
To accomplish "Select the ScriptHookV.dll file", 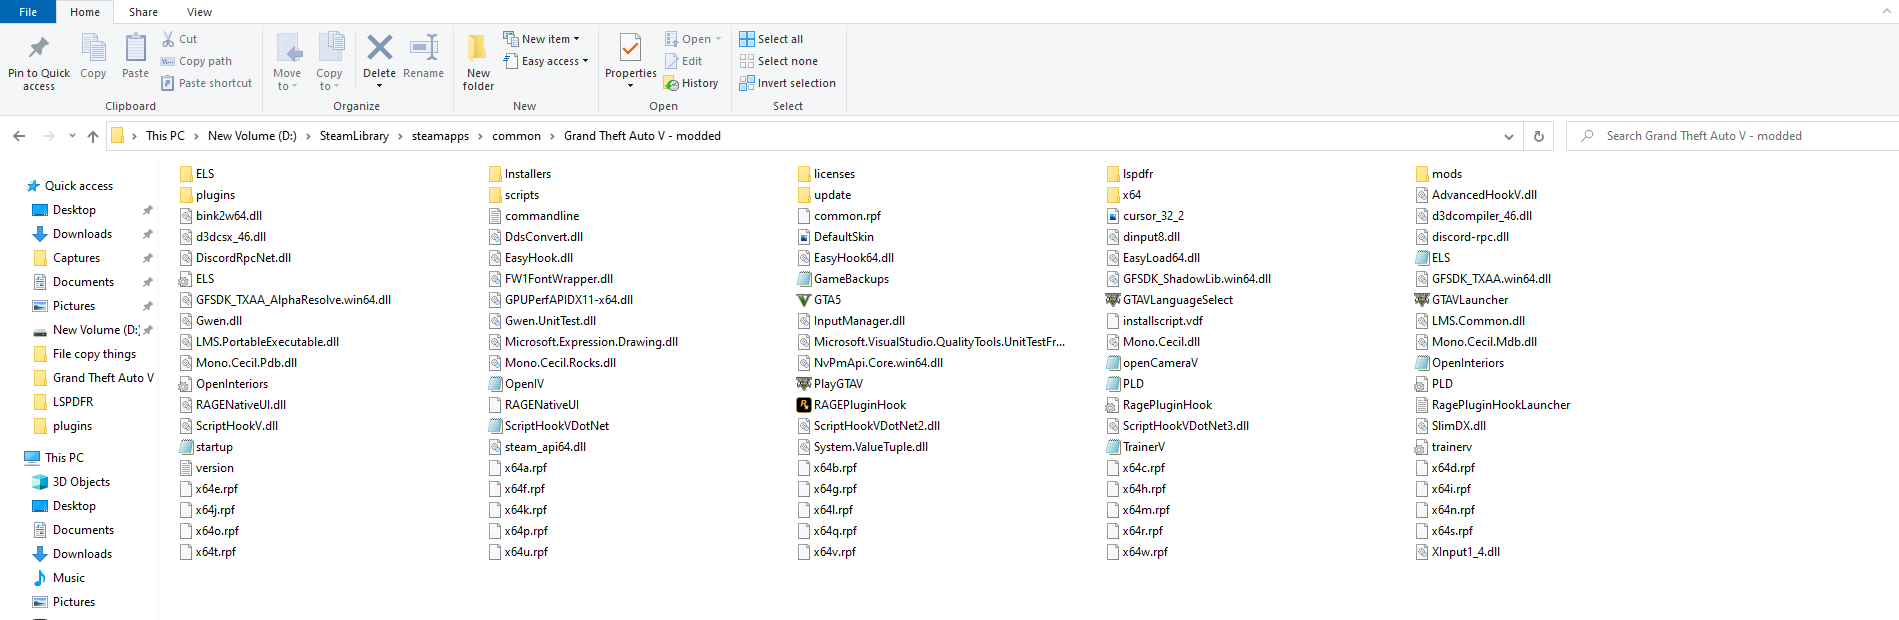I will click(x=228, y=426).
